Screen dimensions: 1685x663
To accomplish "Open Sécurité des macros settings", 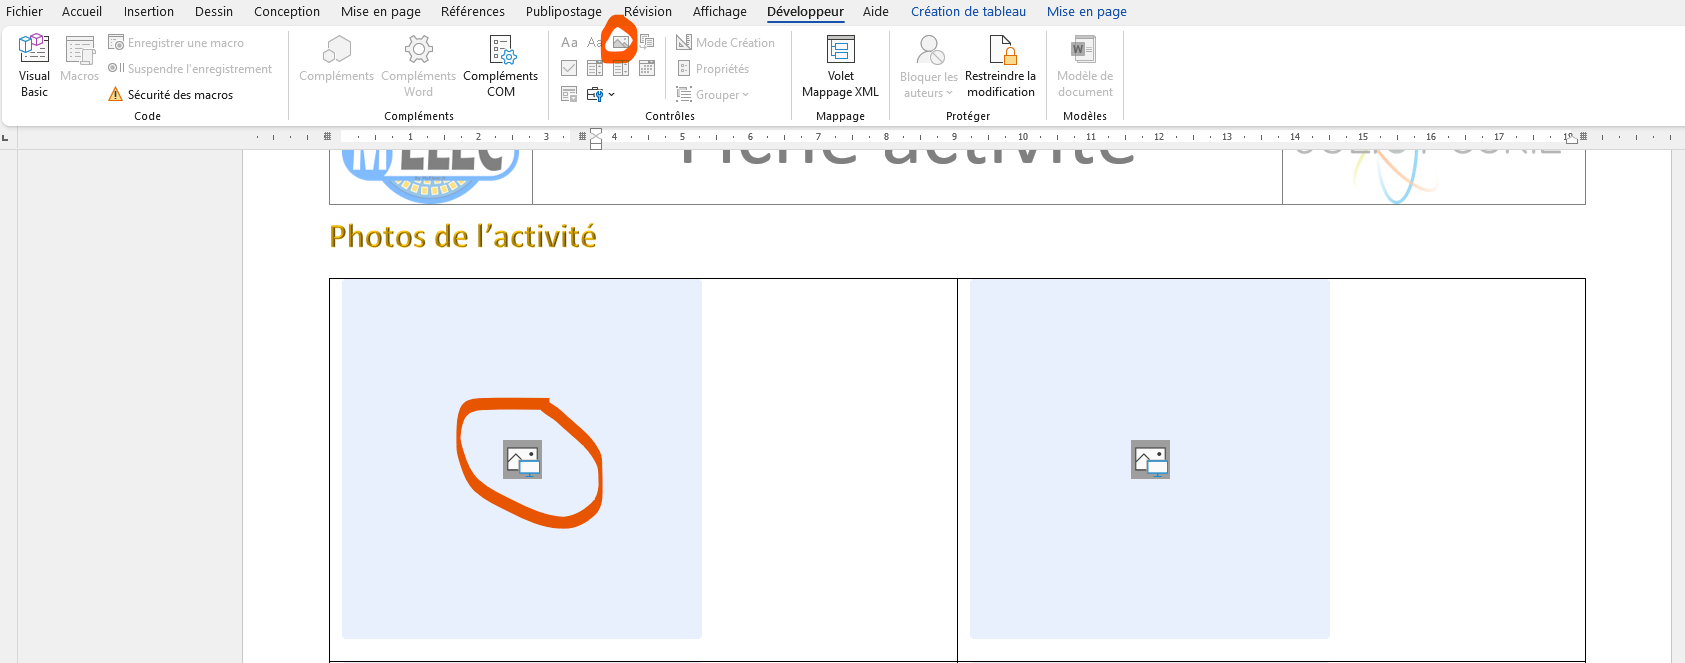I will (x=170, y=95).
